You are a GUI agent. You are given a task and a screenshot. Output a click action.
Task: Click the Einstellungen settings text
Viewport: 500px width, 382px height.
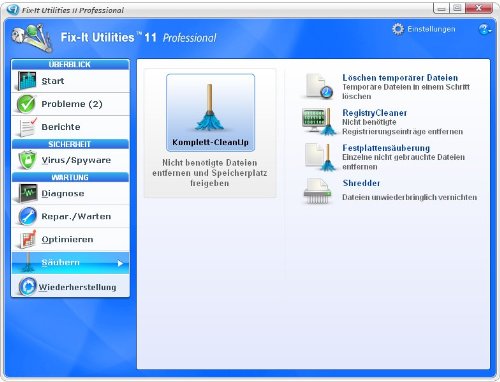click(431, 29)
